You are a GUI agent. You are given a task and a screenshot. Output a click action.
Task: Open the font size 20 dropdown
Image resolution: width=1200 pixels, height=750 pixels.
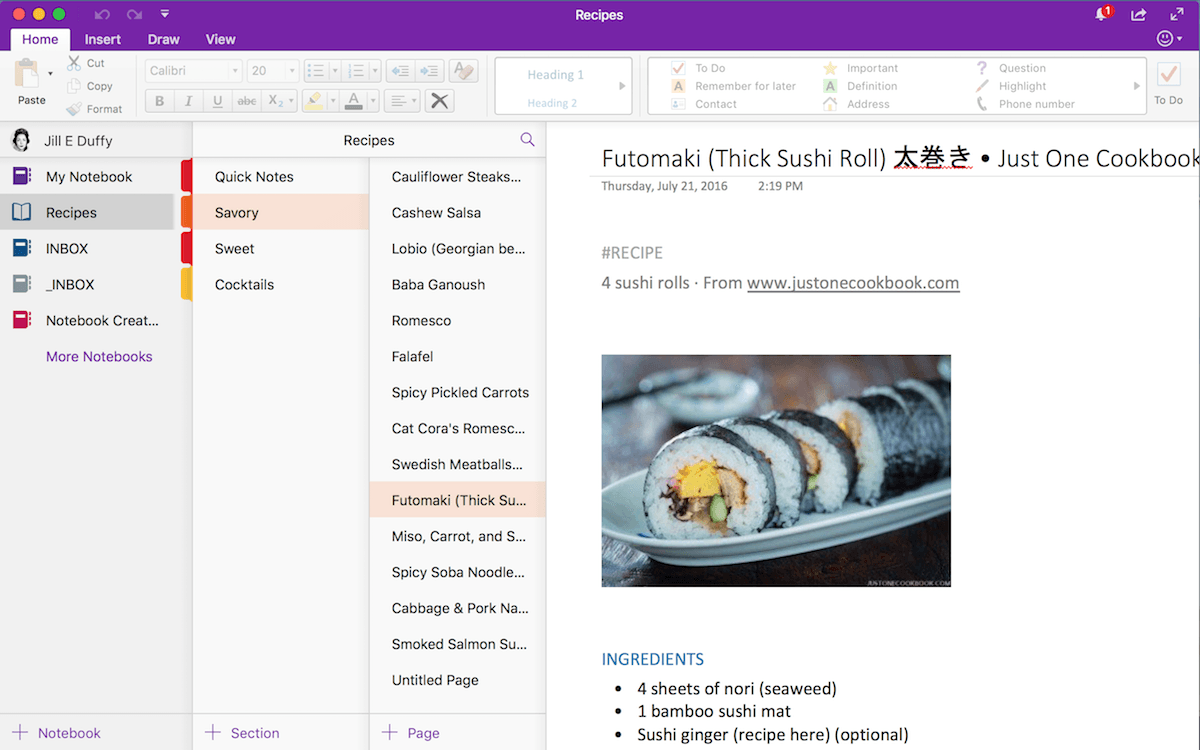(x=292, y=71)
